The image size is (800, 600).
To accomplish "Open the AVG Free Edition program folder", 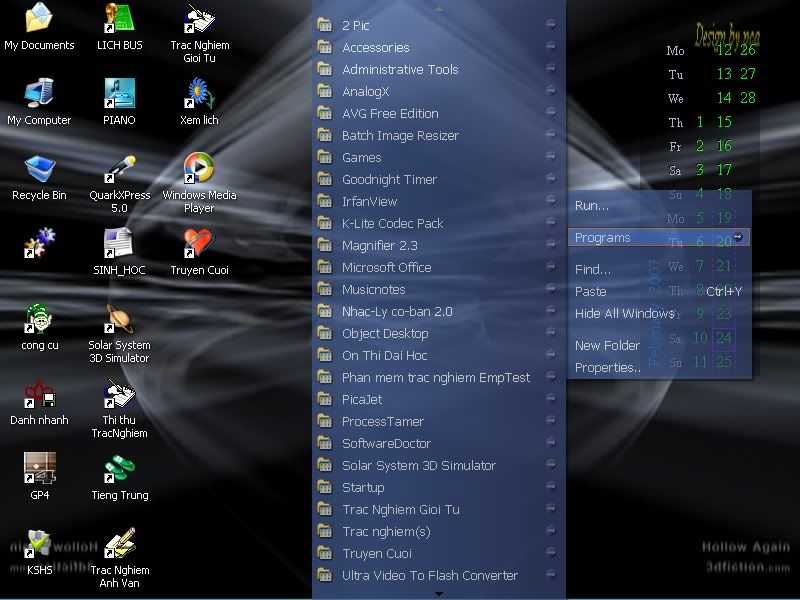I will 390,114.
